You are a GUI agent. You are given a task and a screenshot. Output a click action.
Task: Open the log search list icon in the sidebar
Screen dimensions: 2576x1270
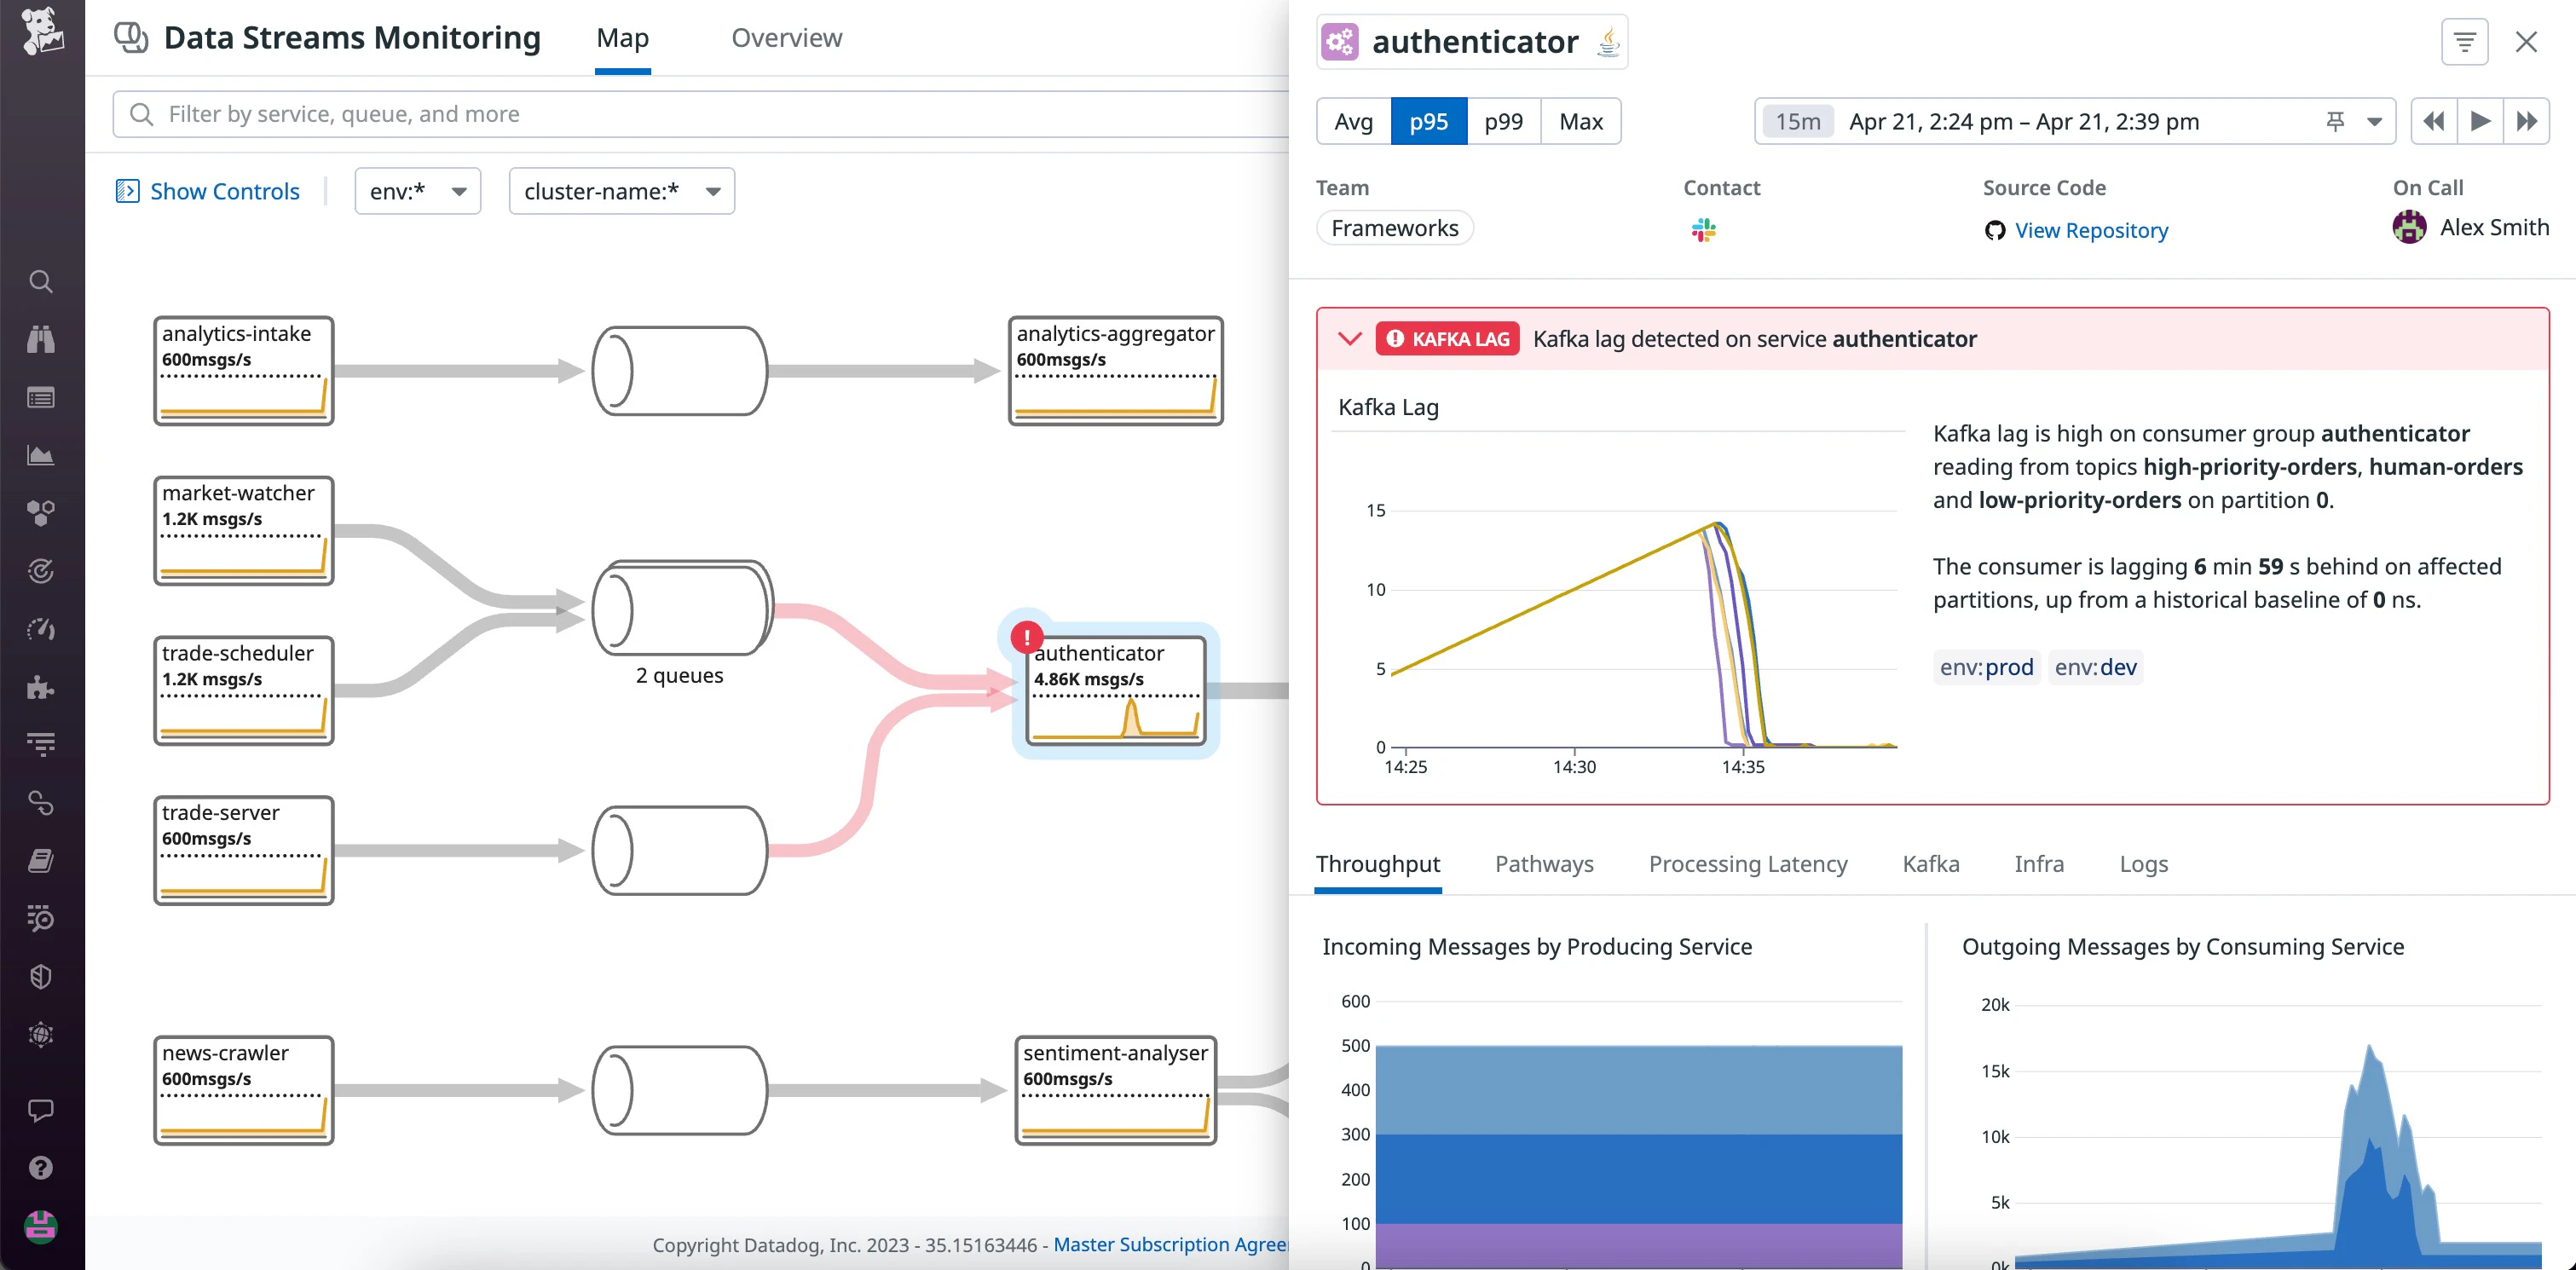41,918
